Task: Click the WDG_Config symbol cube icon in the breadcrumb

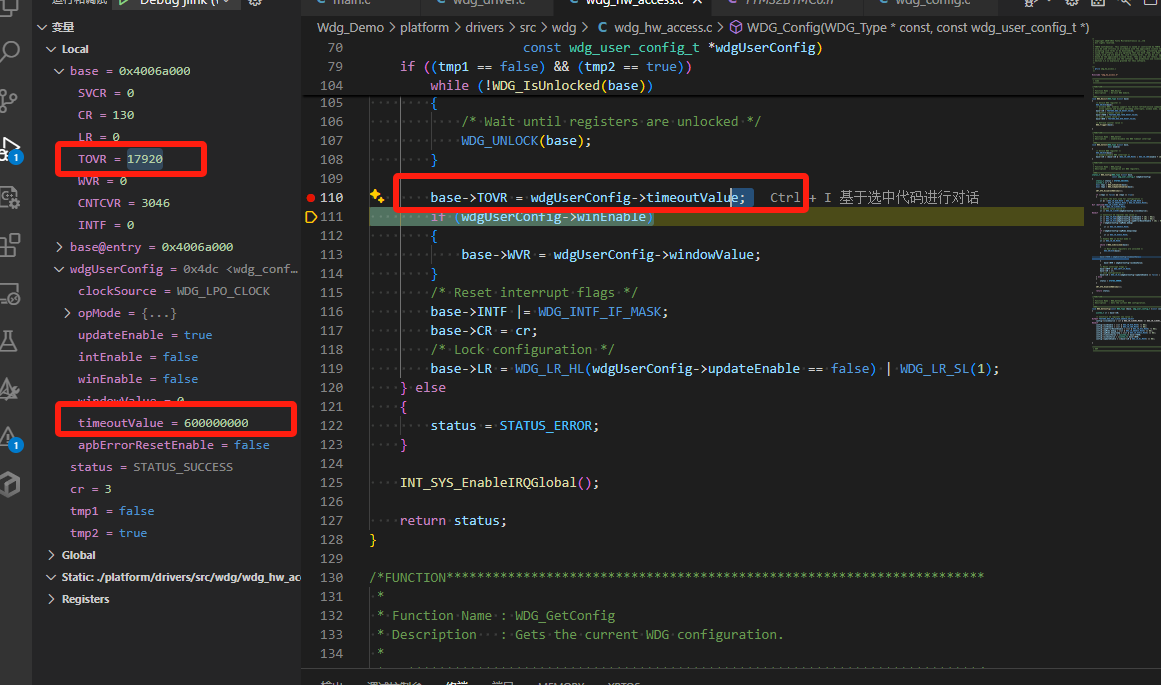Action: pyautogui.click(x=736, y=27)
